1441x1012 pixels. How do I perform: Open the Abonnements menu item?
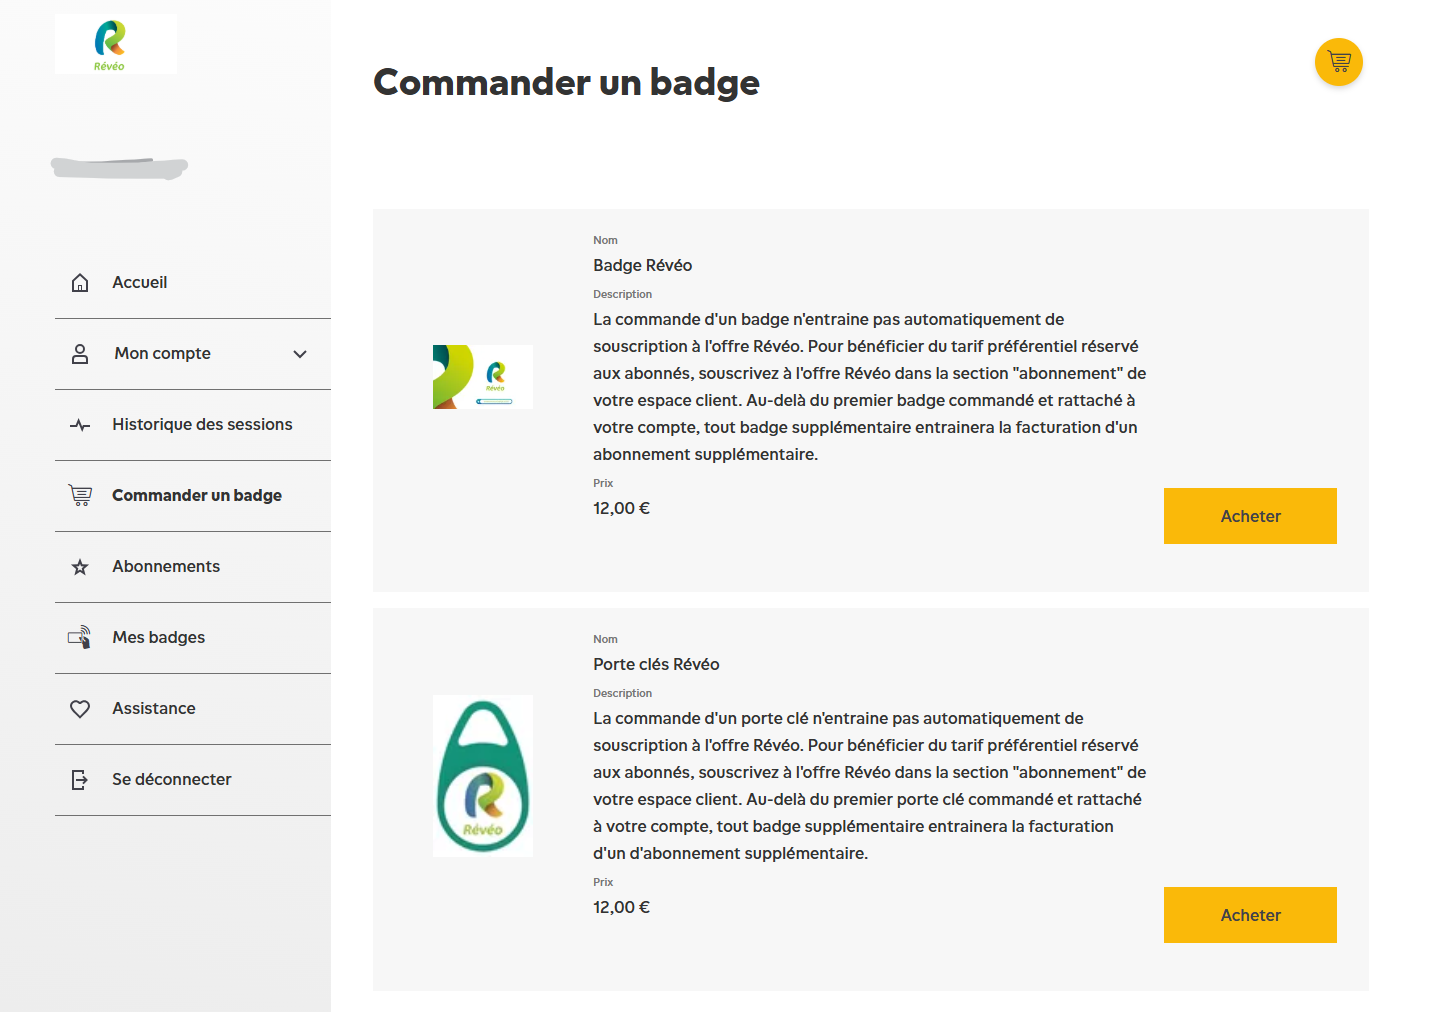tap(166, 567)
